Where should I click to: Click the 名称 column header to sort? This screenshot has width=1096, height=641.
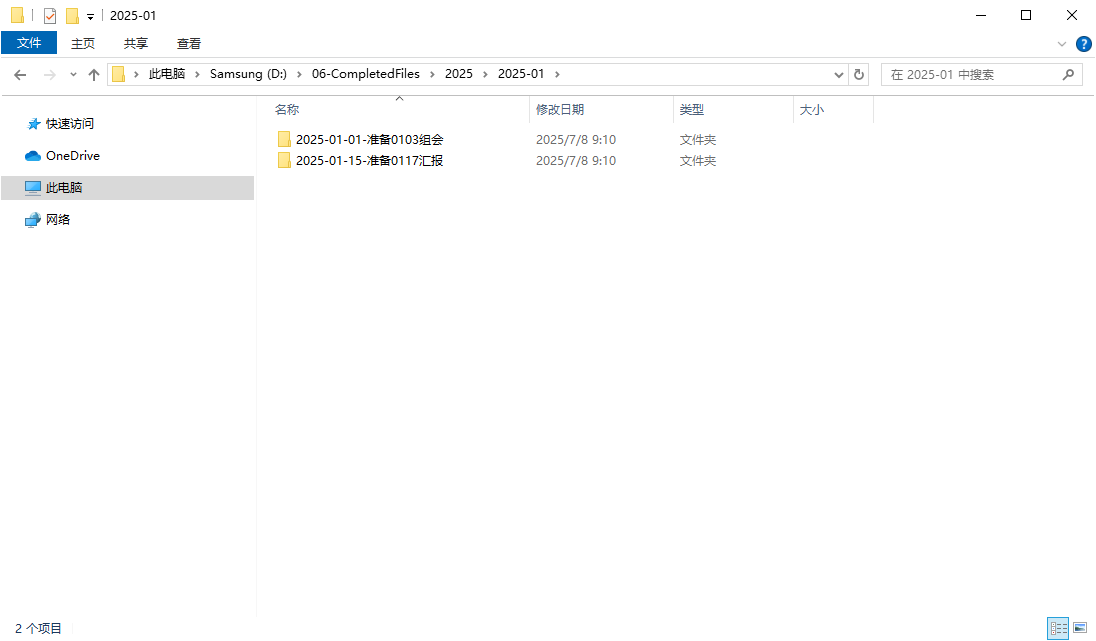pyautogui.click(x=287, y=109)
